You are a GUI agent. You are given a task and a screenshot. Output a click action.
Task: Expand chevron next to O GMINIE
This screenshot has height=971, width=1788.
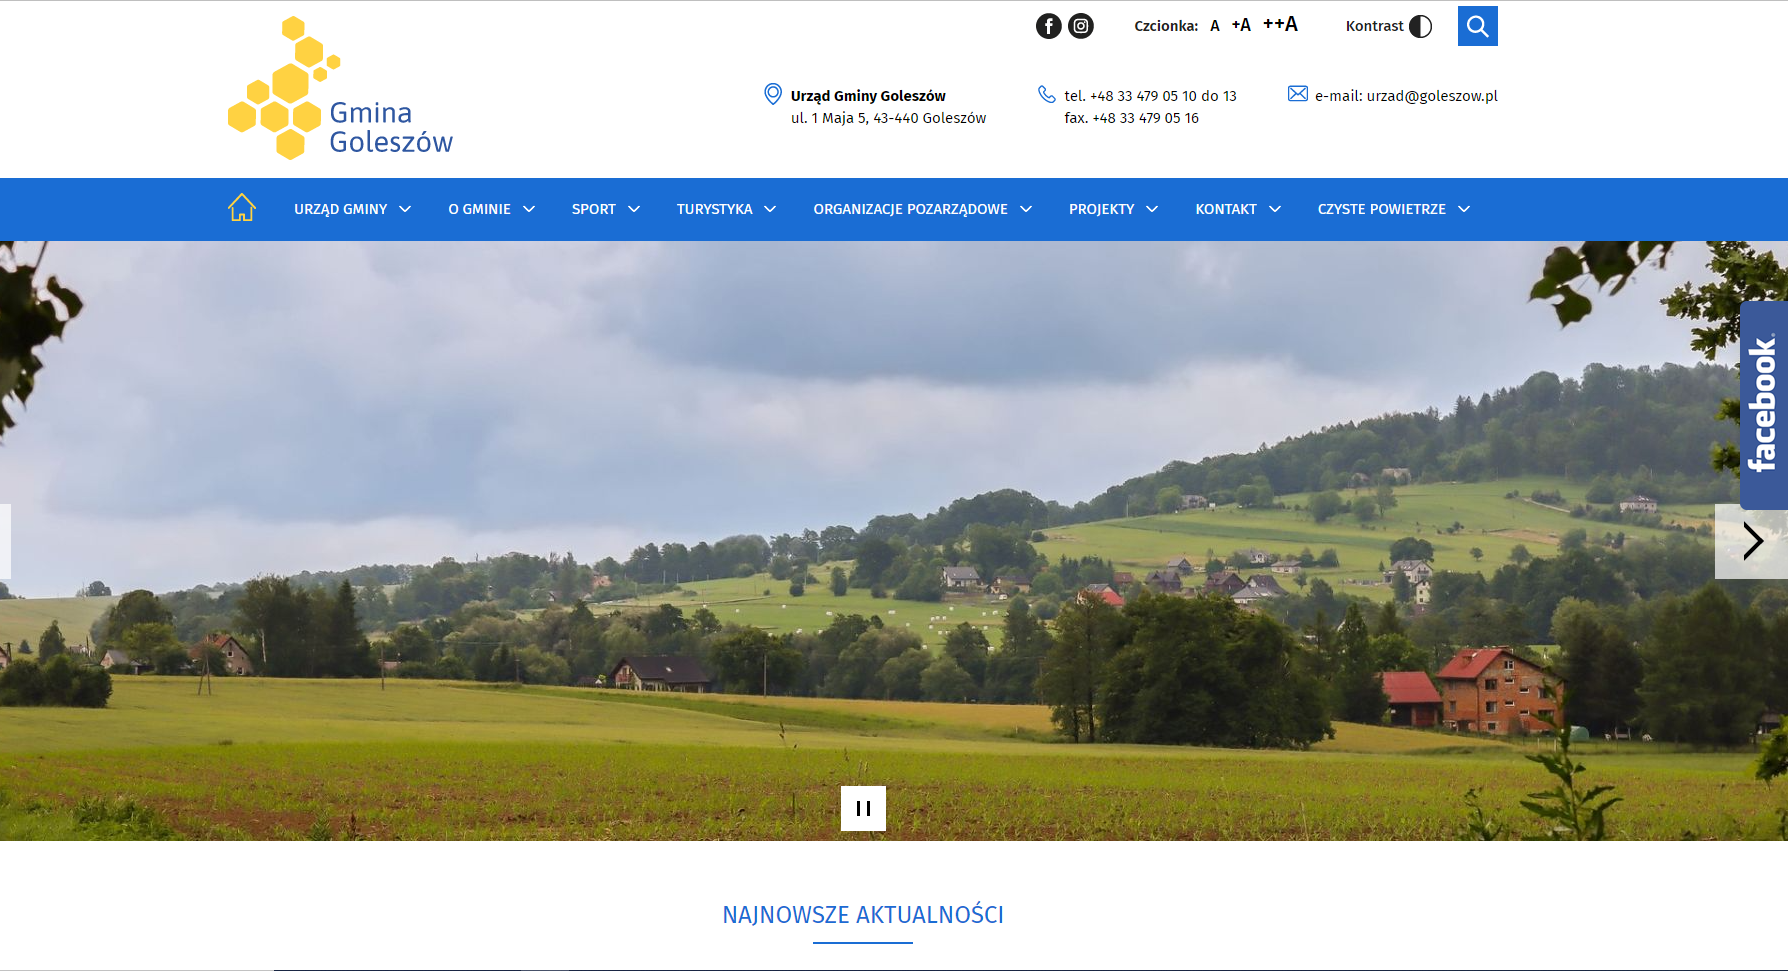529,209
